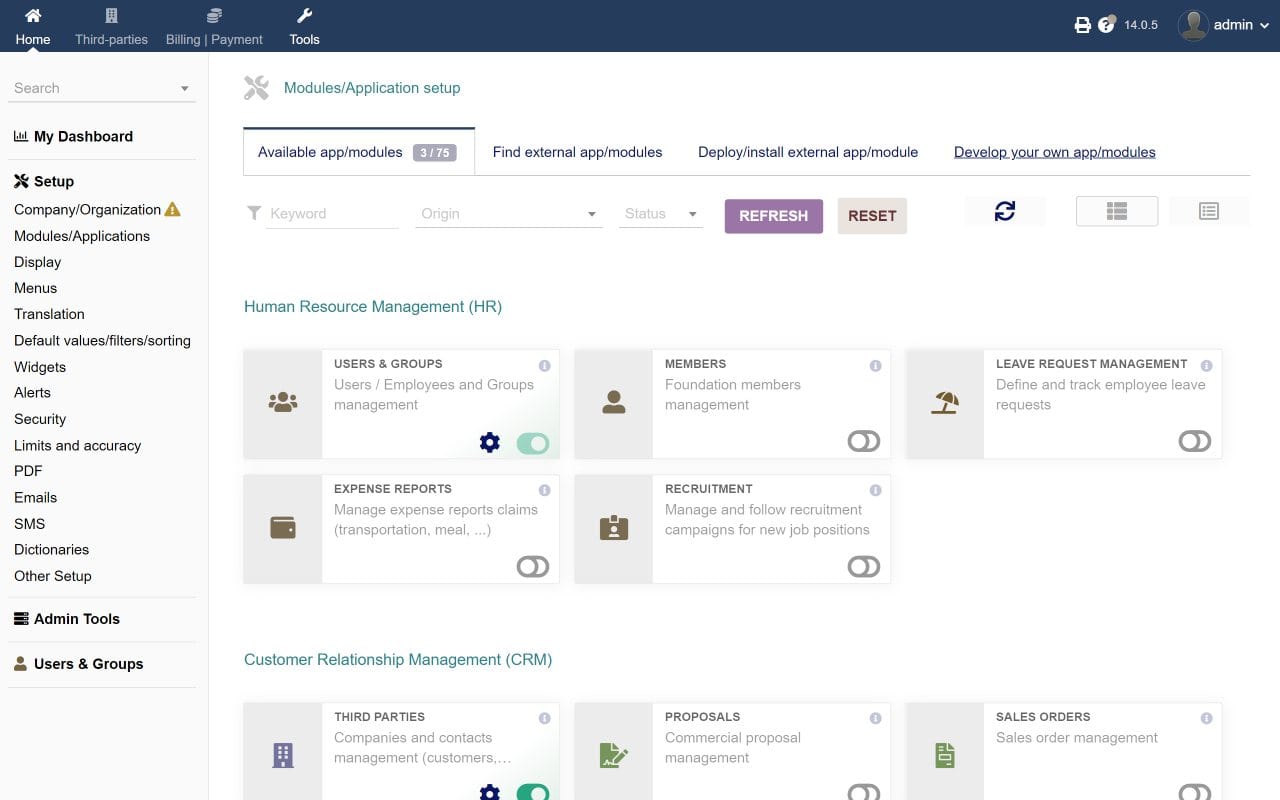
Task: Click the printer icon in the top bar
Action: pyautogui.click(x=1083, y=24)
